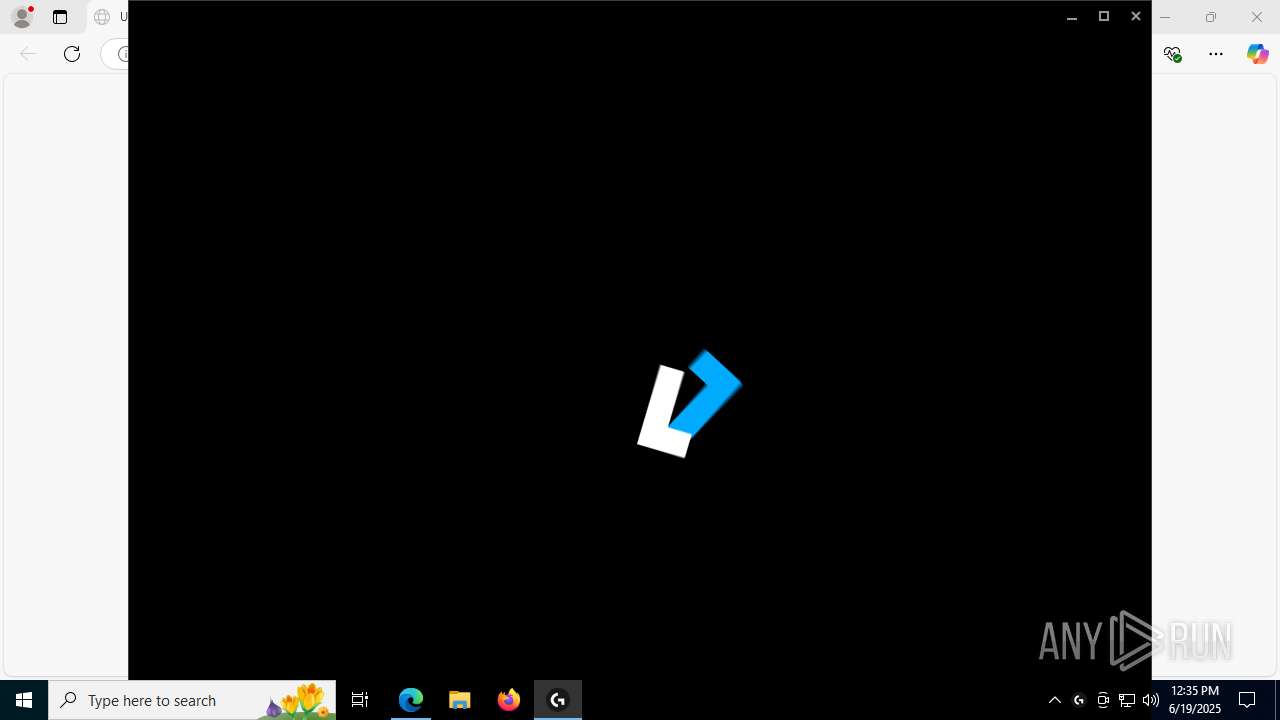This screenshot has height=720, width=1280.
Task: Open Browser essentials heart icon in Edge
Action: coord(1173,54)
